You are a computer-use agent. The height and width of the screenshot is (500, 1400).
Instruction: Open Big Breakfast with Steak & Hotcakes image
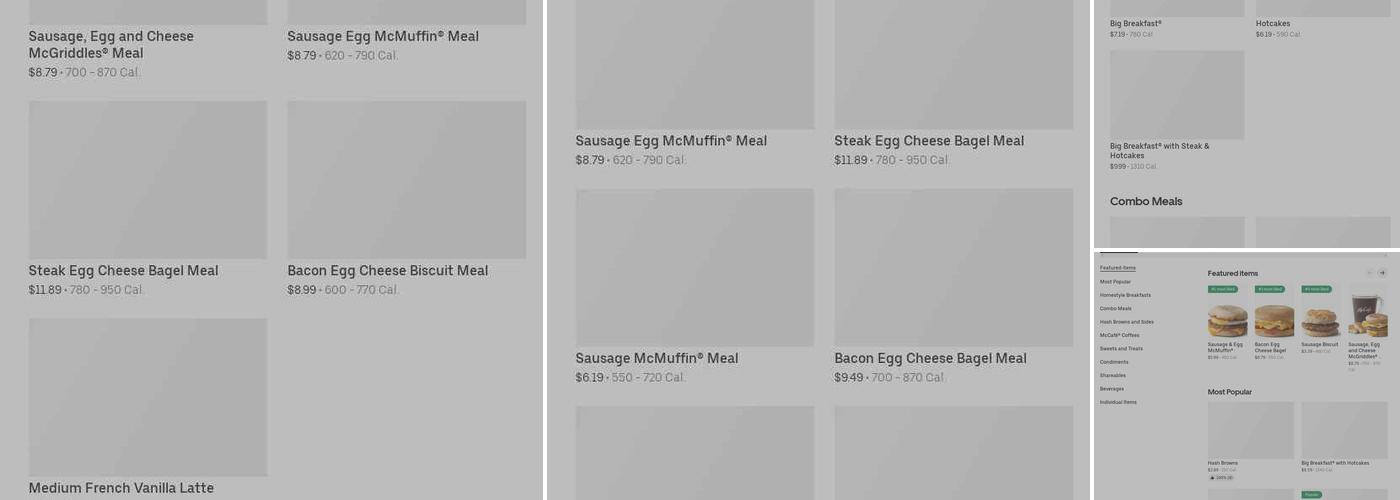(x=1177, y=95)
